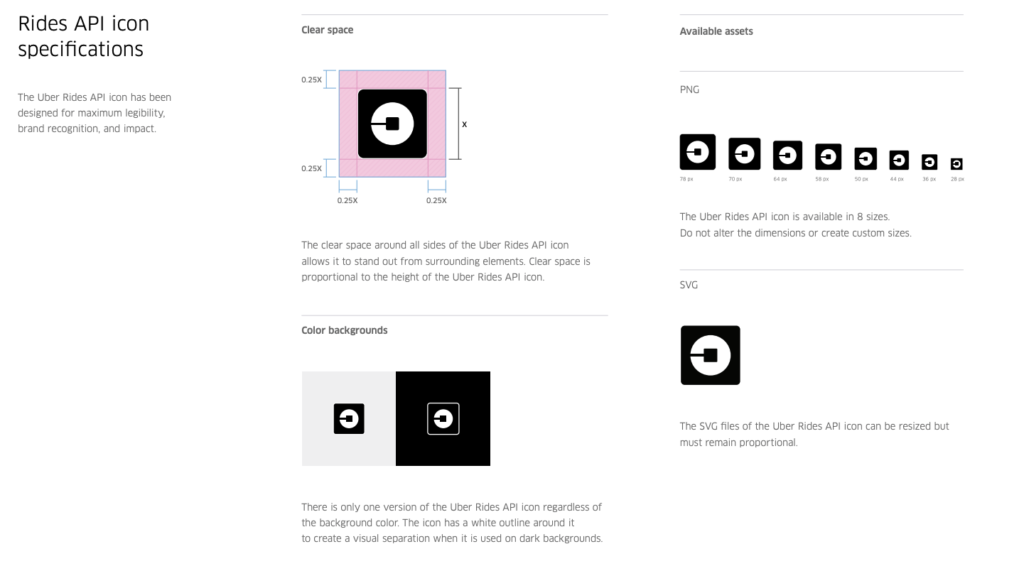Screen dimensions: 1024x576
Task: Click the large SVG Uber icon
Action: (x=710, y=355)
